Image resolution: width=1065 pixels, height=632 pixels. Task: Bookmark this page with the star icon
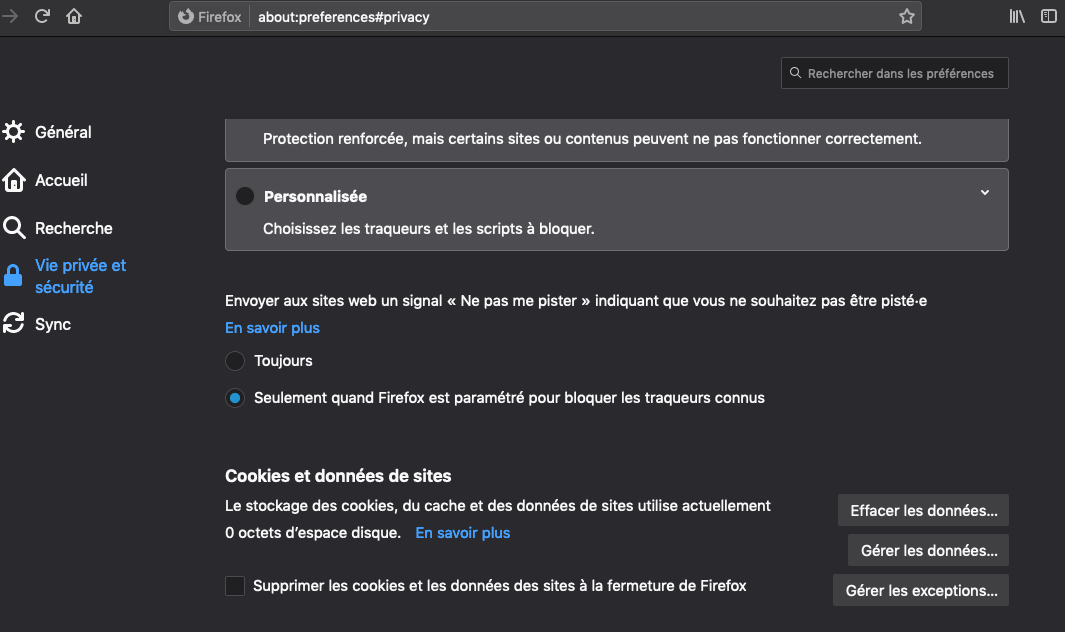pyautogui.click(x=907, y=16)
